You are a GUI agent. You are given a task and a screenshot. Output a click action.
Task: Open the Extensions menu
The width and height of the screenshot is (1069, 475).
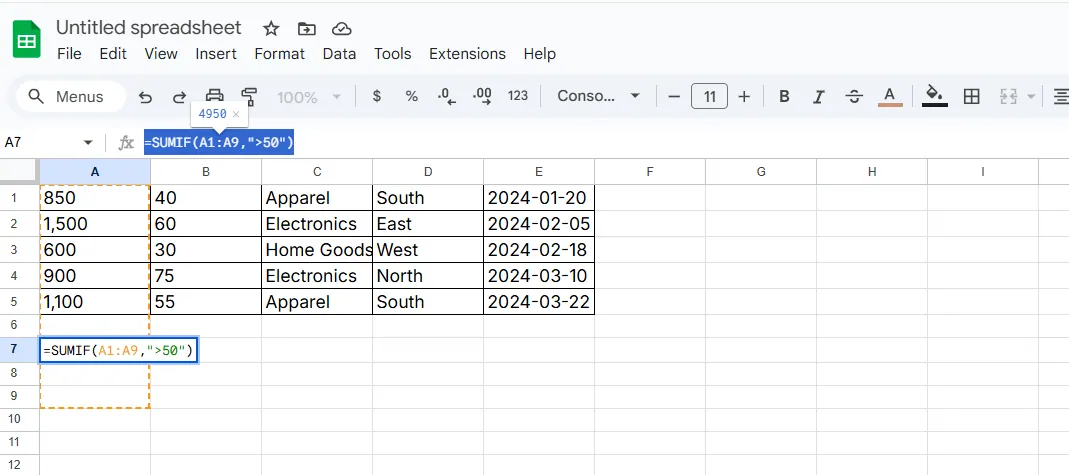(x=467, y=54)
